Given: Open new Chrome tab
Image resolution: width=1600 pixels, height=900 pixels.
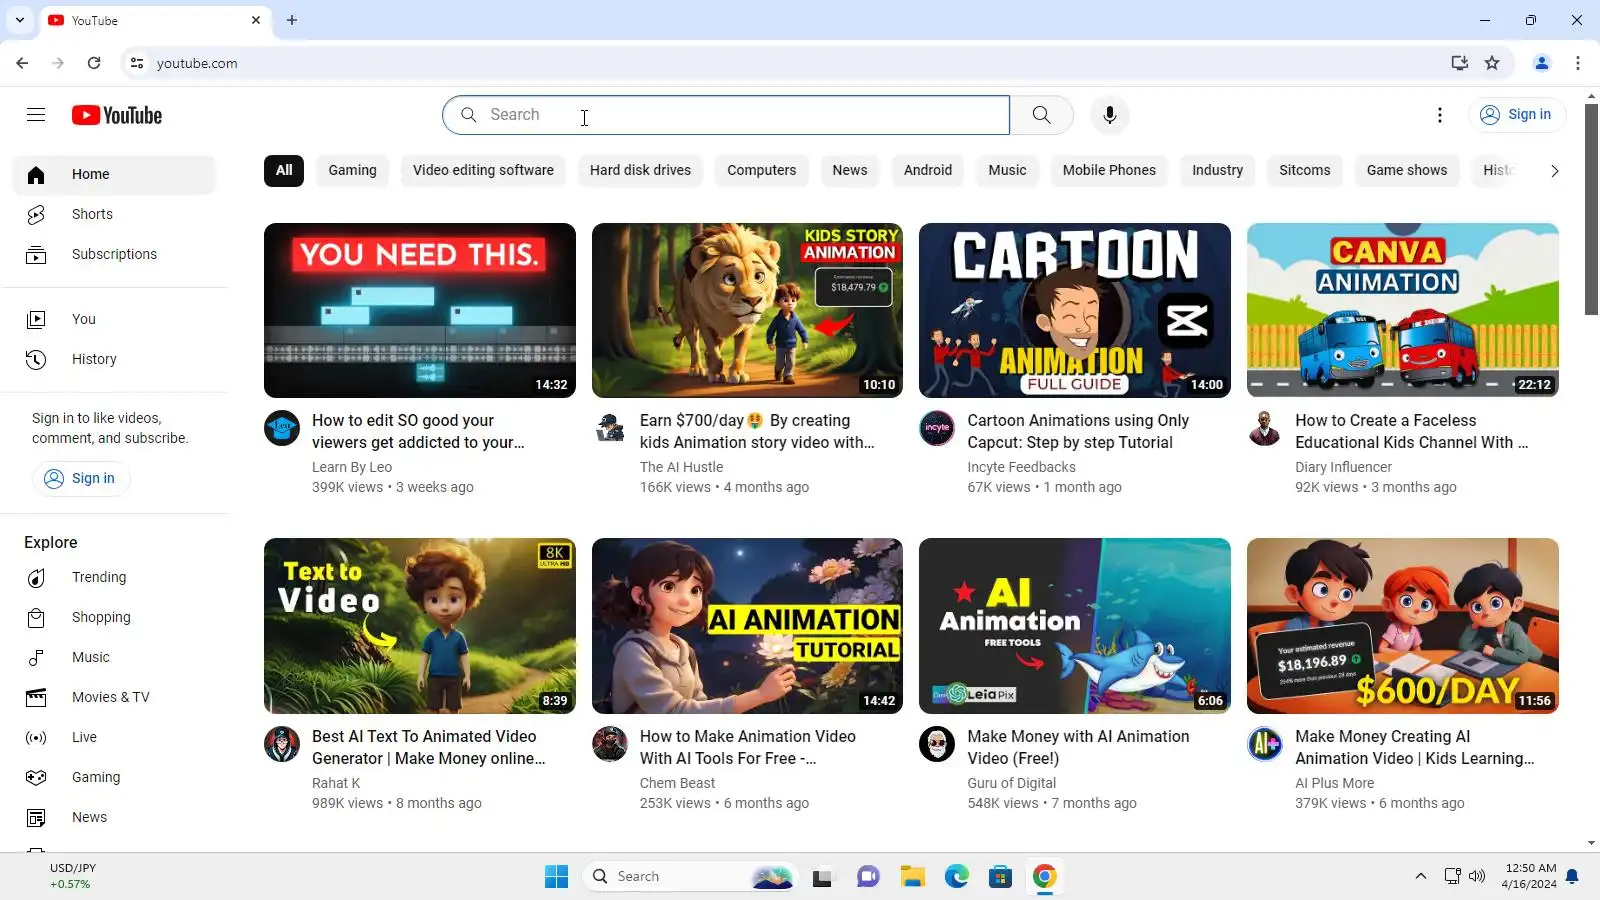Looking at the screenshot, I should (x=292, y=20).
